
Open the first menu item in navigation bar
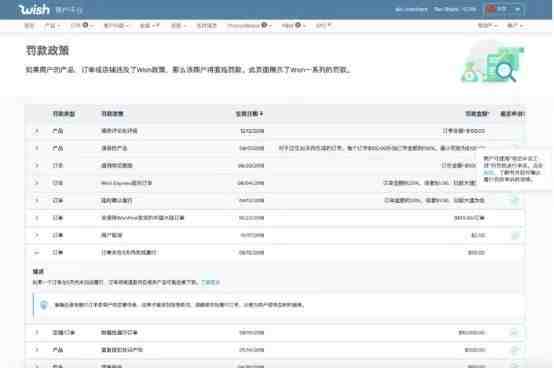tap(29, 25)
